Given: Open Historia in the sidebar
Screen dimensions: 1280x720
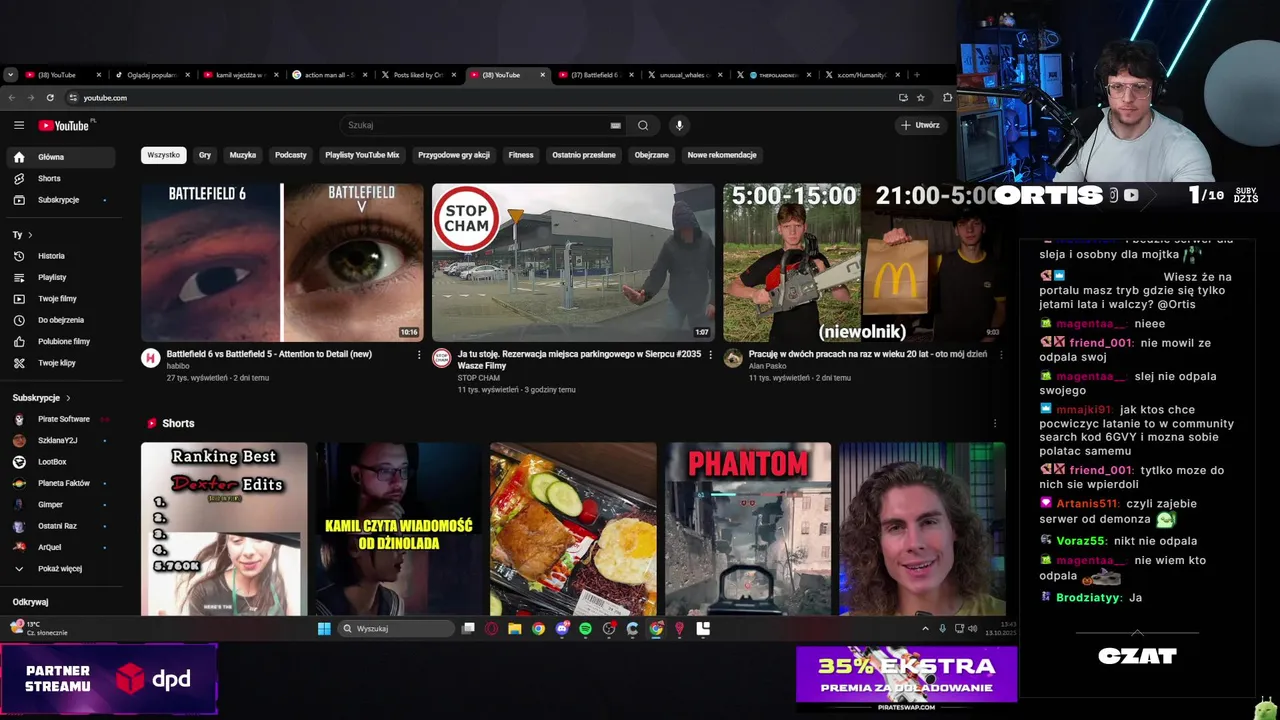Looking at the screenshot, I should point(62,256).
